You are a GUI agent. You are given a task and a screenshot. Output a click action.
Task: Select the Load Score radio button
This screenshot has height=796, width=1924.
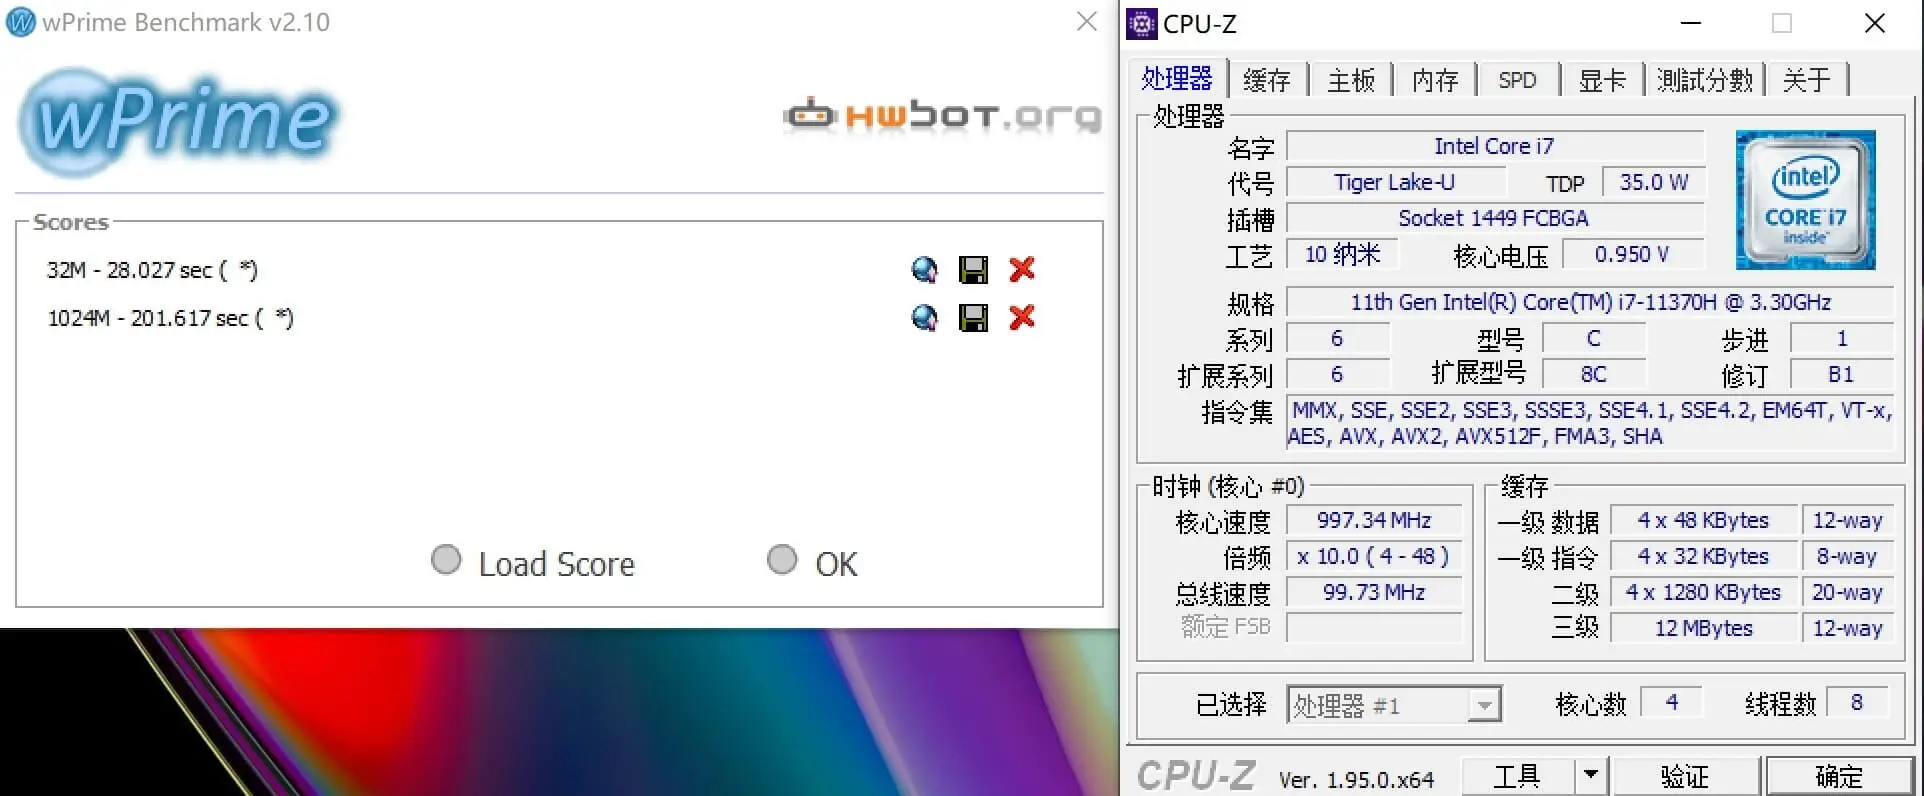coord(446,560)
